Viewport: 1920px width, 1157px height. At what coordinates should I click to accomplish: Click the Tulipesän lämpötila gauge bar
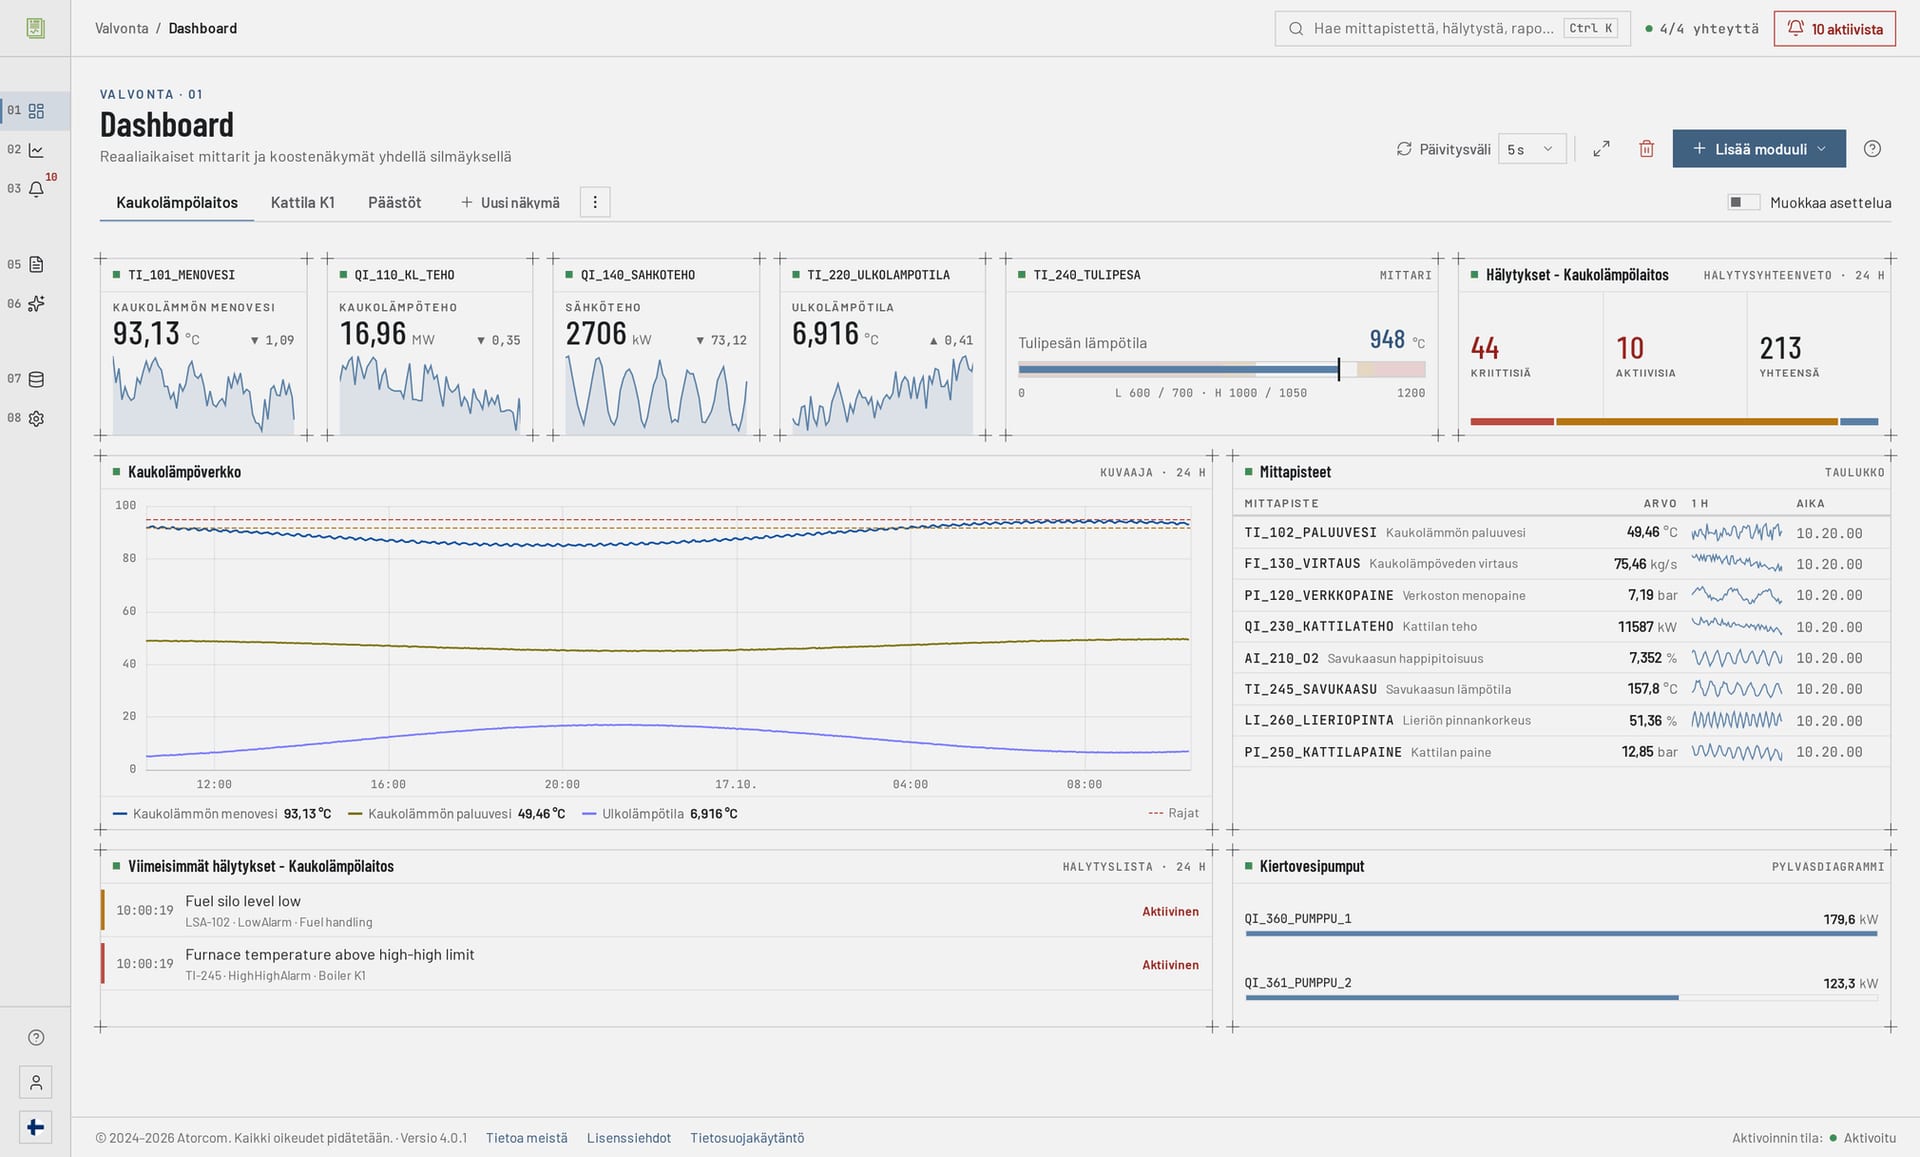[1221, 369]
